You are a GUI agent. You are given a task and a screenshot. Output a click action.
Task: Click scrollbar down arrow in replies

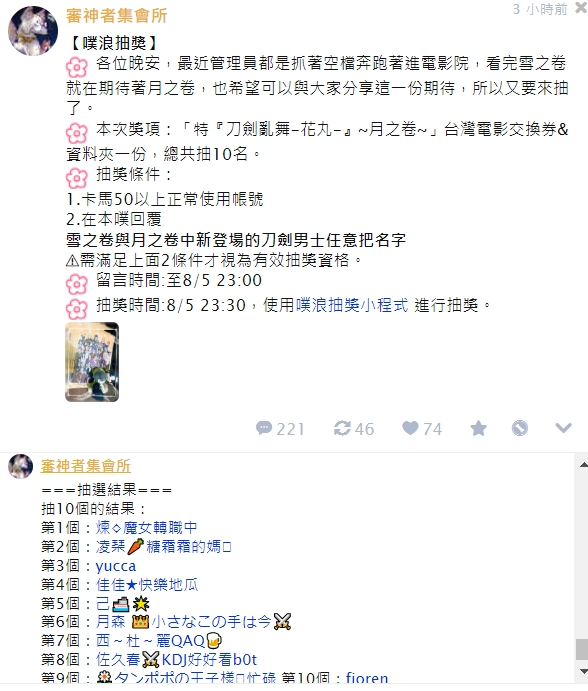[583, 672]
